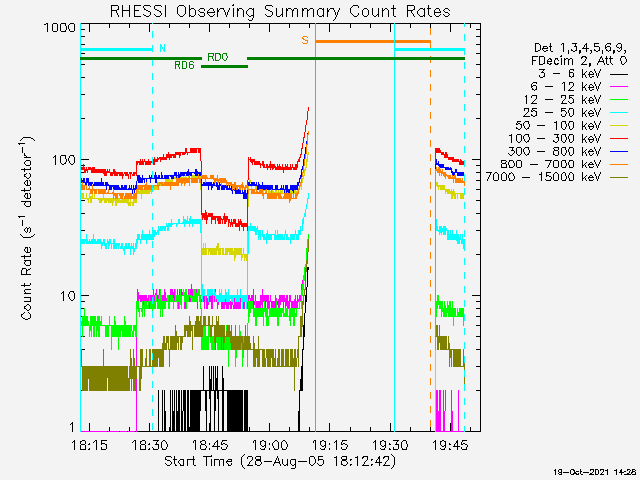Click the x-axis tick label 18:45

click(210, 445)
